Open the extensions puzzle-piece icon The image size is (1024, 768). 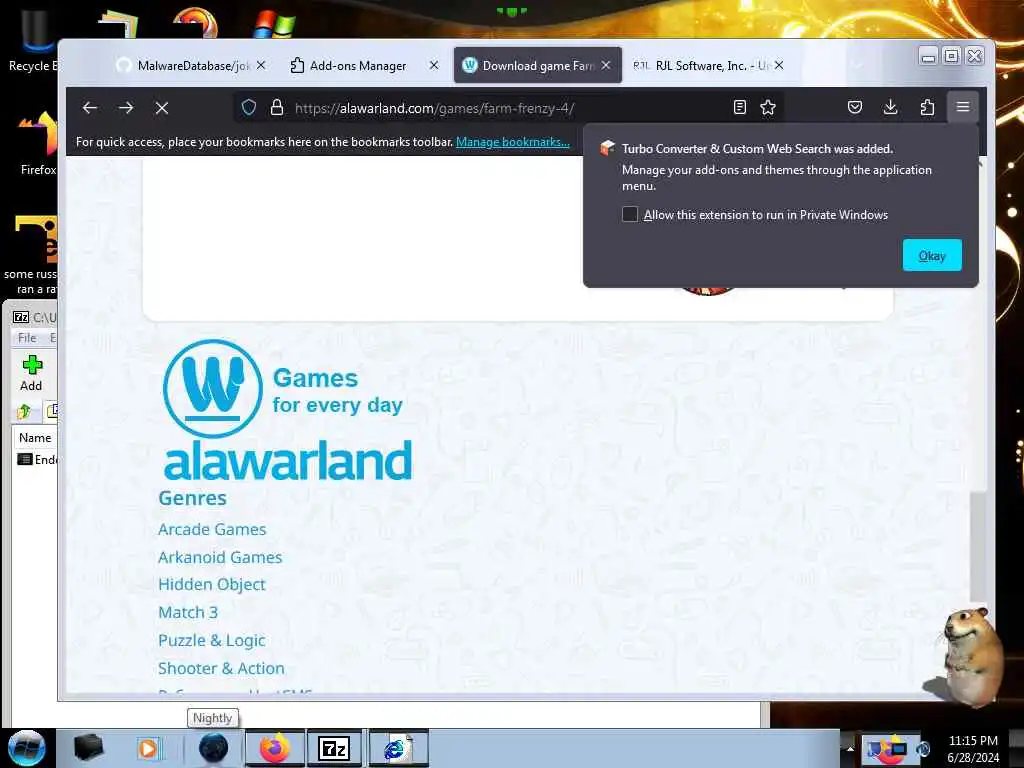click(927, 108)
